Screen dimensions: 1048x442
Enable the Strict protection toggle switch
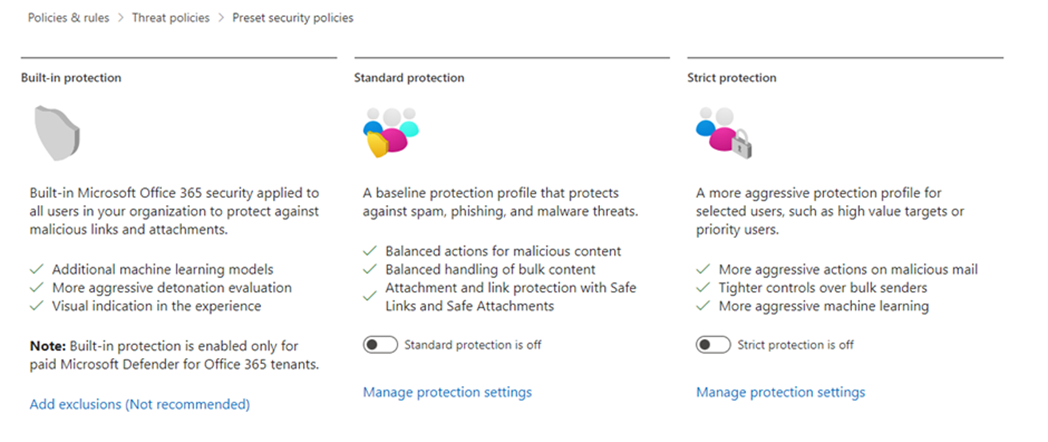click(713, 345)
